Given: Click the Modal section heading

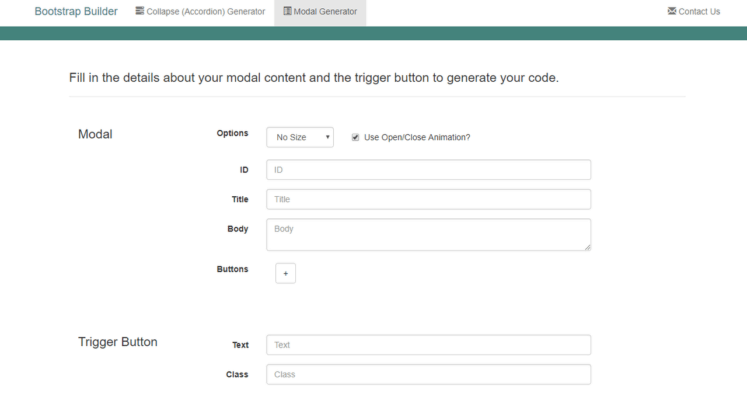Looking at the screenshot, I should (x=95, y=134).
